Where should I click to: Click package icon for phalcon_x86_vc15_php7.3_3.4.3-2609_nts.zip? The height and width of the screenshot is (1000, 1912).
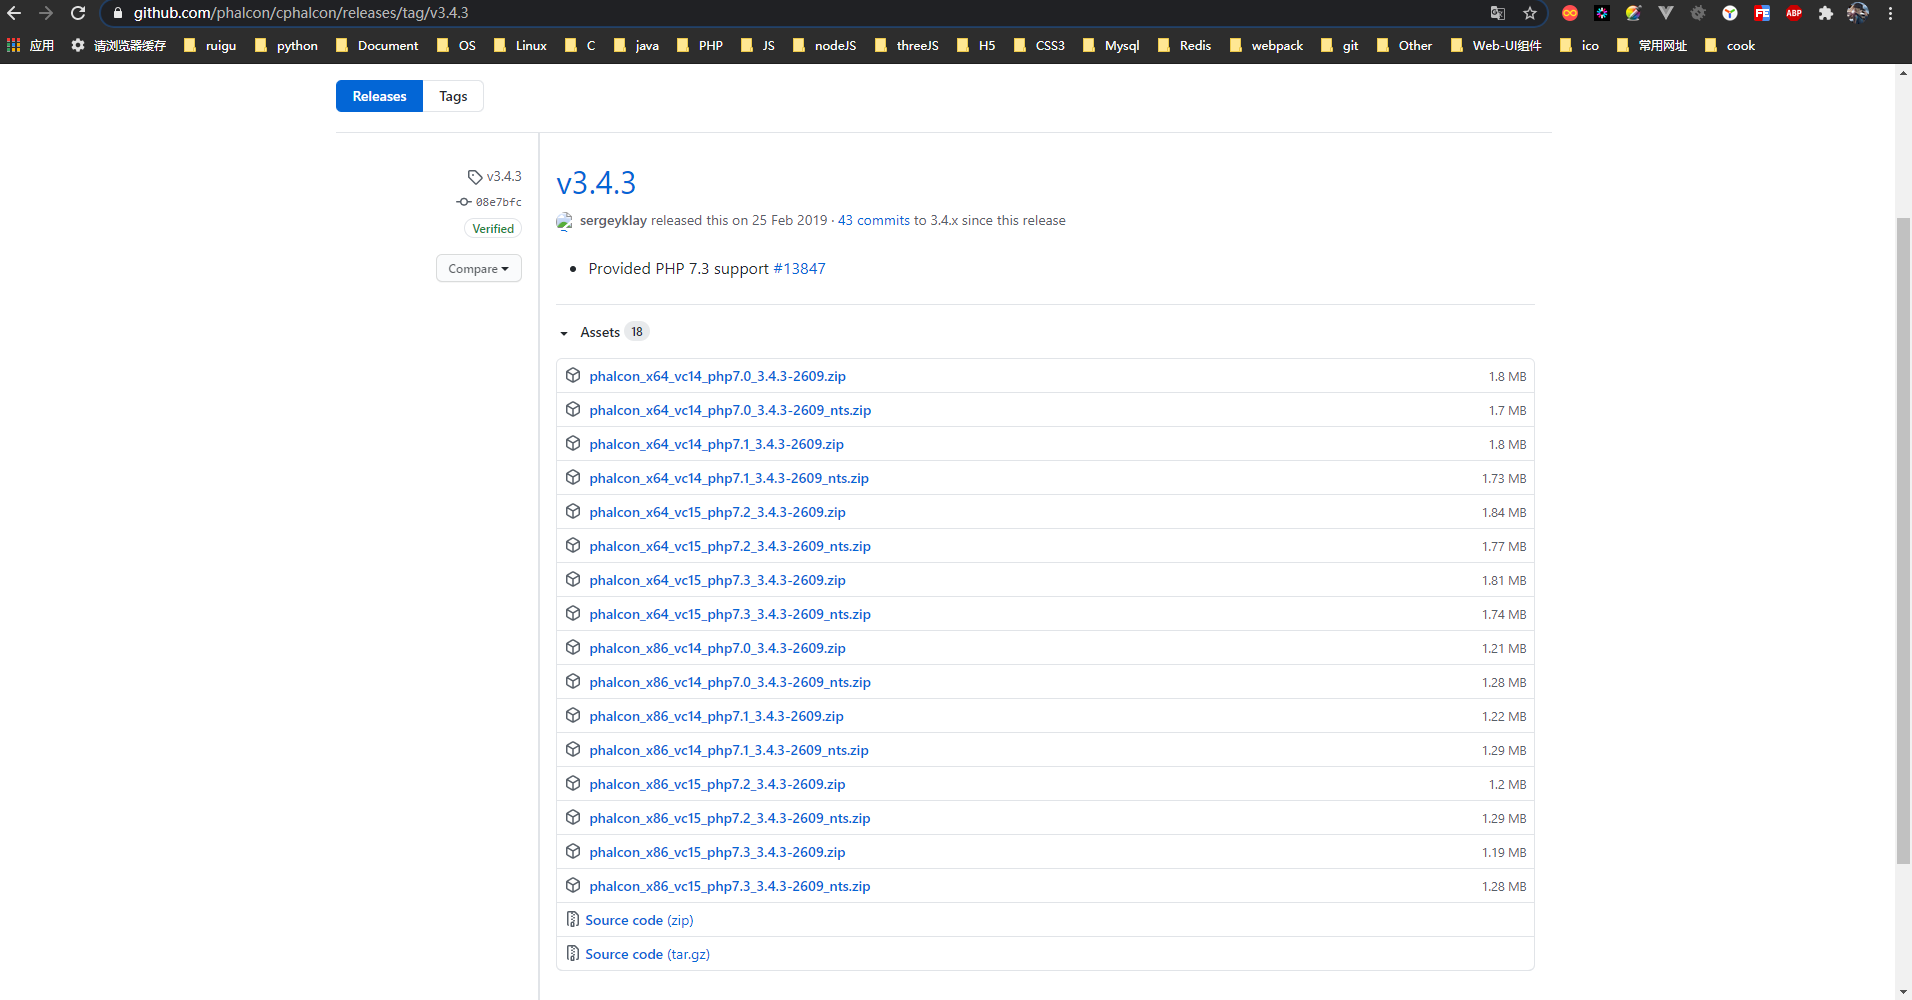tap(573, 885)
